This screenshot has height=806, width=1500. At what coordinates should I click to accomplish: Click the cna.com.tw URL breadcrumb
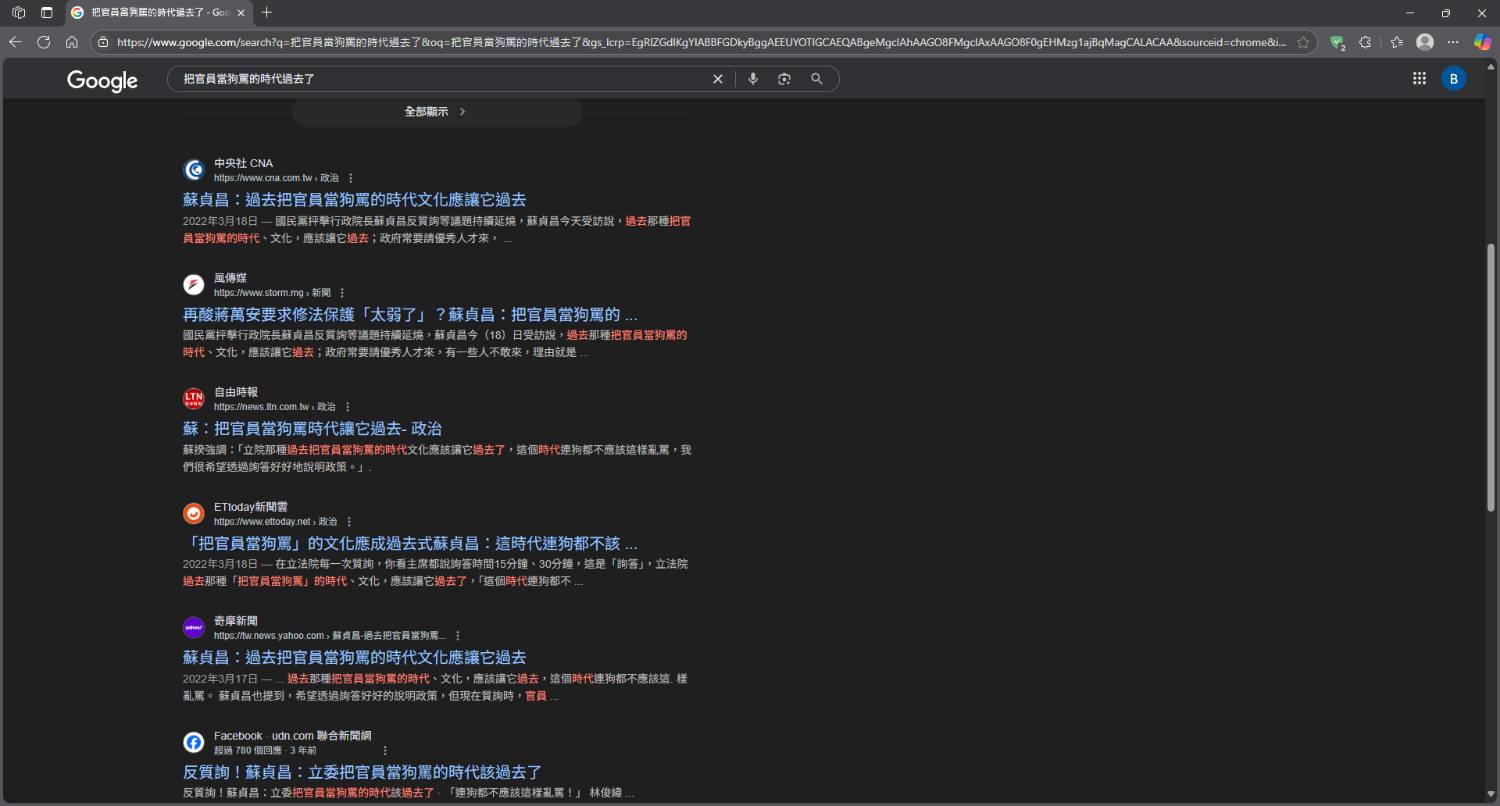(x=276, y=178)
